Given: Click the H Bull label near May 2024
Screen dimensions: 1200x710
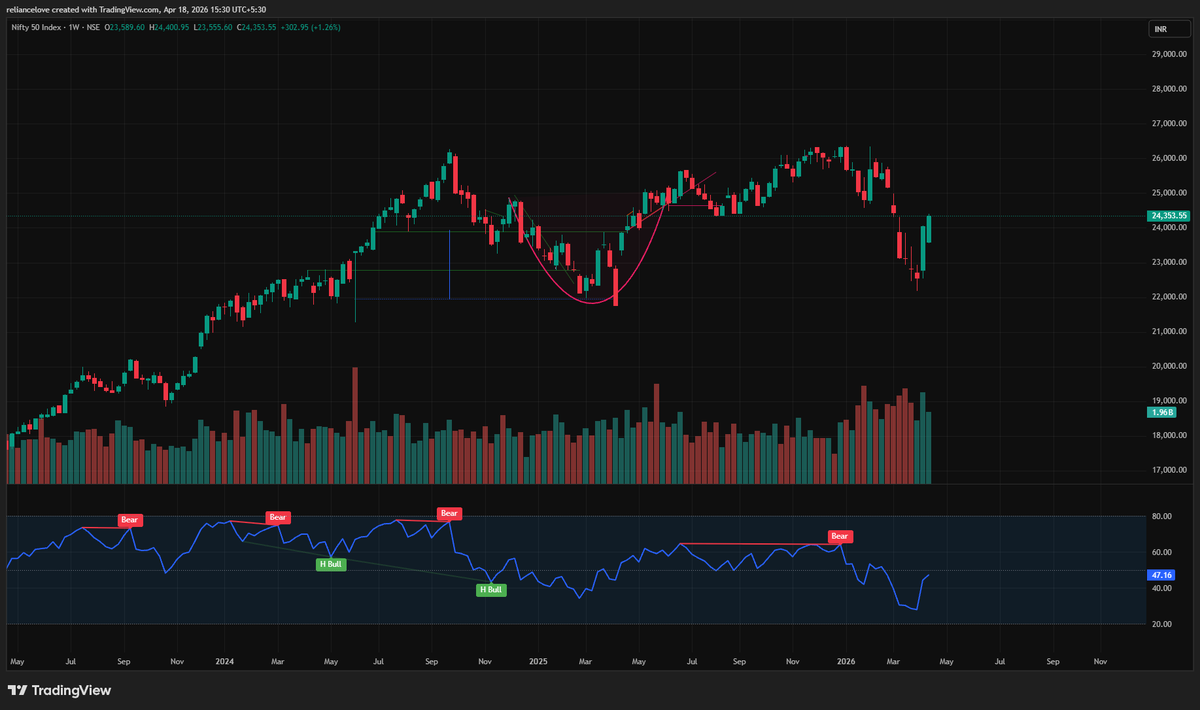Looking at the screenshot, I should click(331, 564).
